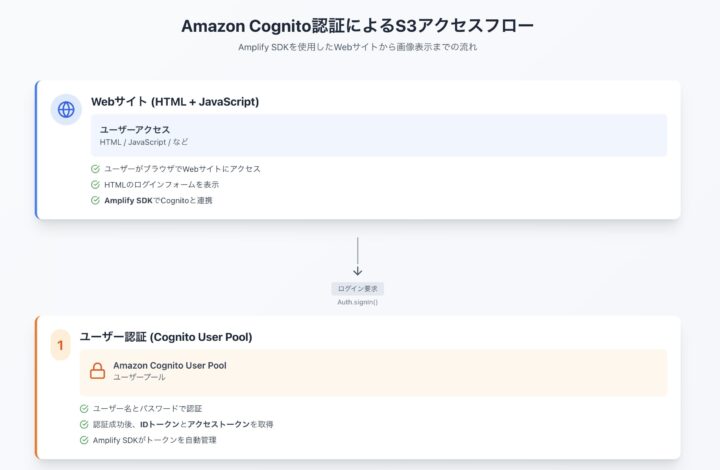Viewport: 720px width, 470px height.
Task: Click the HTML / JavaScript / など subtext
Action: click(x=143, y=142)
